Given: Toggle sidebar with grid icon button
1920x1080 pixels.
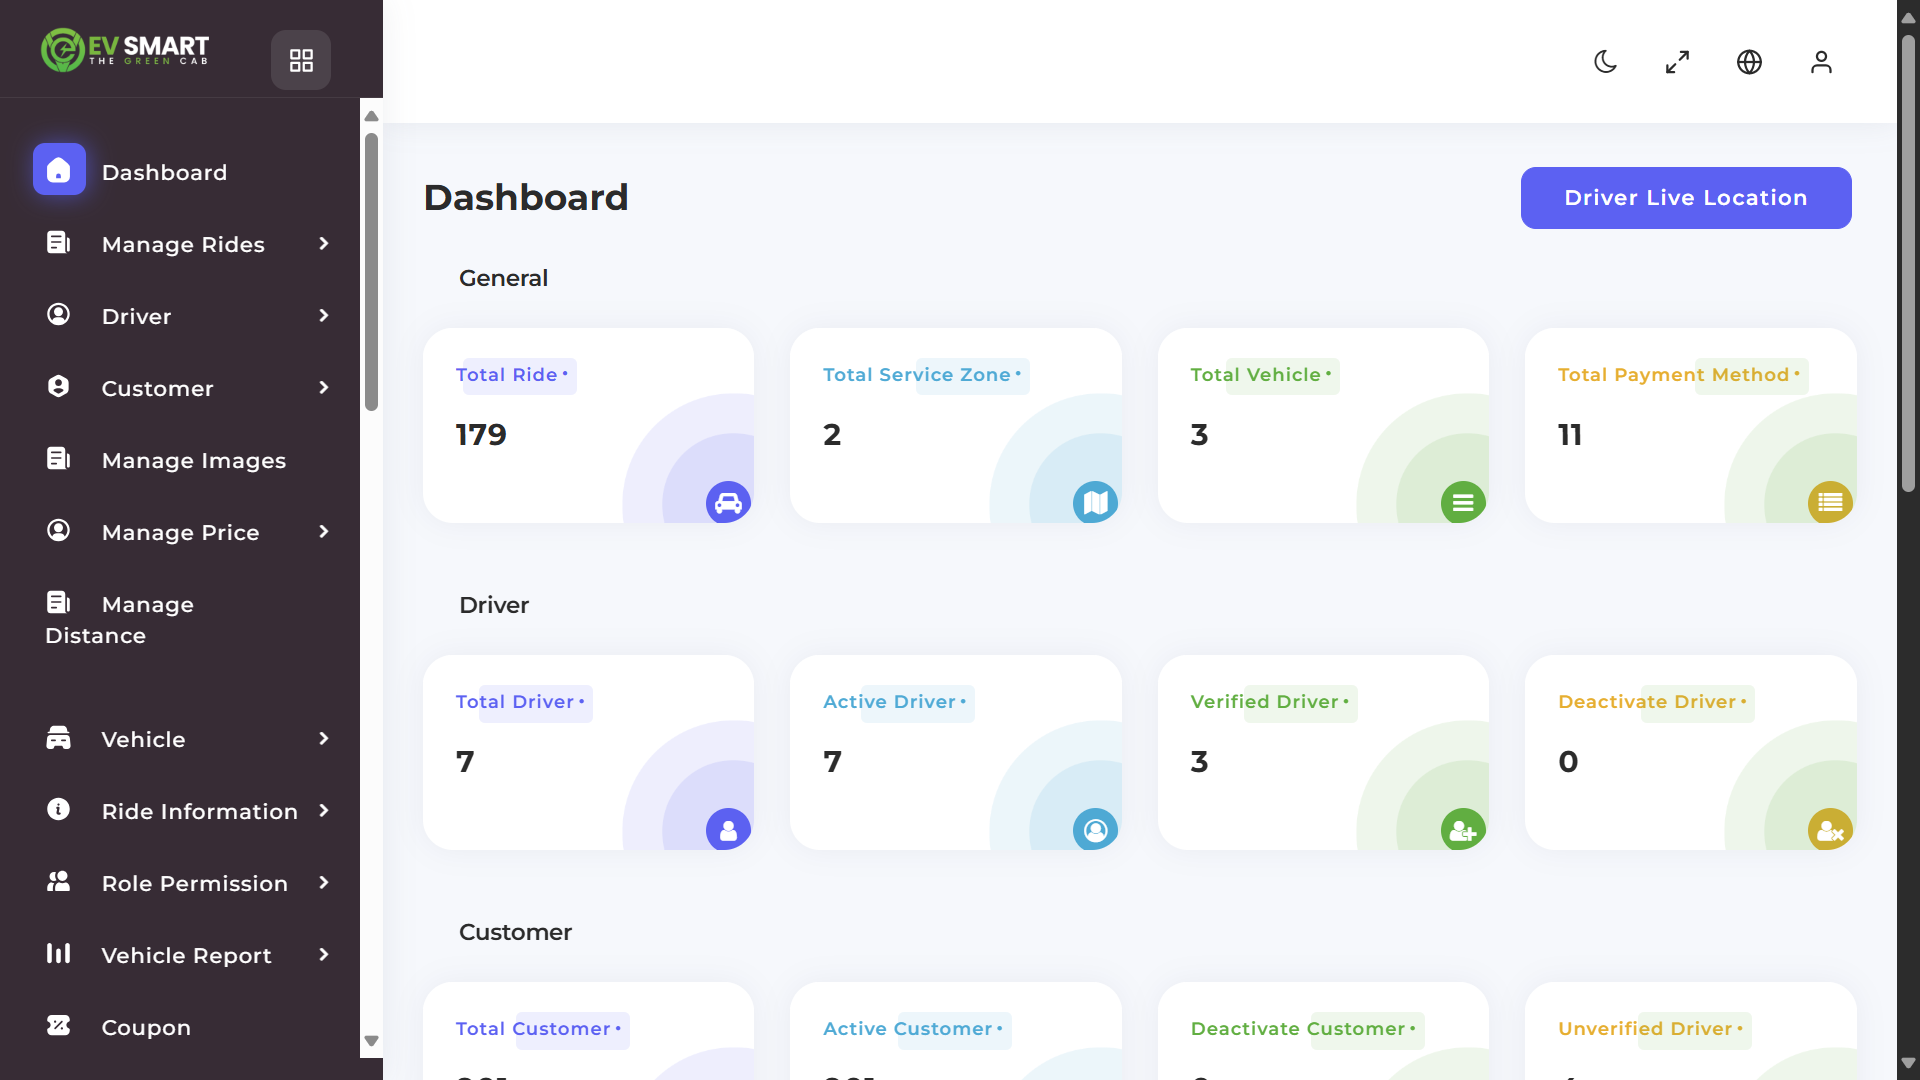Looking at the screenshot, I should (x=301, y=60).
